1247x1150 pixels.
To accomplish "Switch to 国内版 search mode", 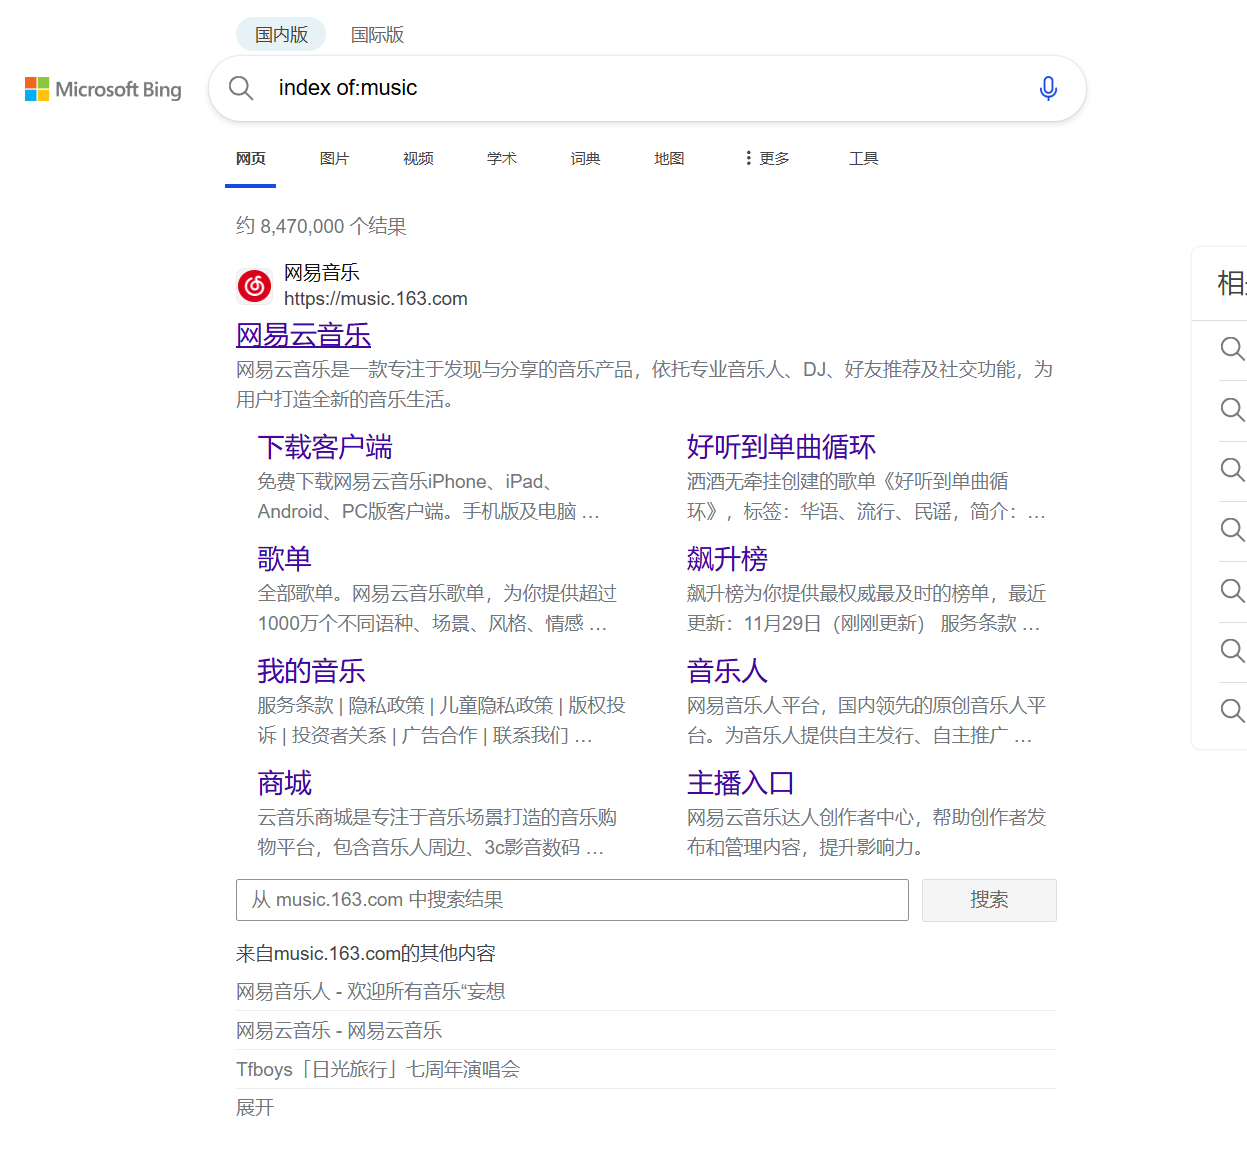I will tap(281, 35).
